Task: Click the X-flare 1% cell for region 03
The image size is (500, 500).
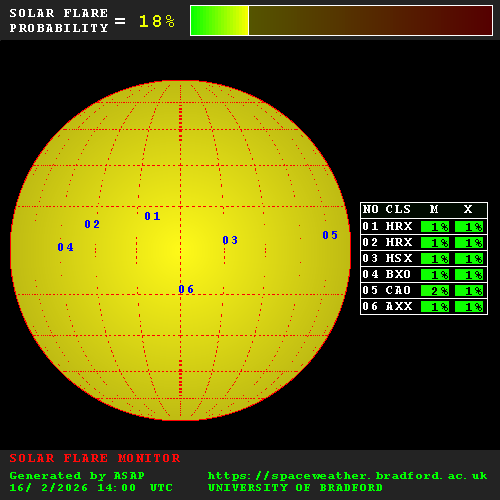Action: [x=469, y=259]
